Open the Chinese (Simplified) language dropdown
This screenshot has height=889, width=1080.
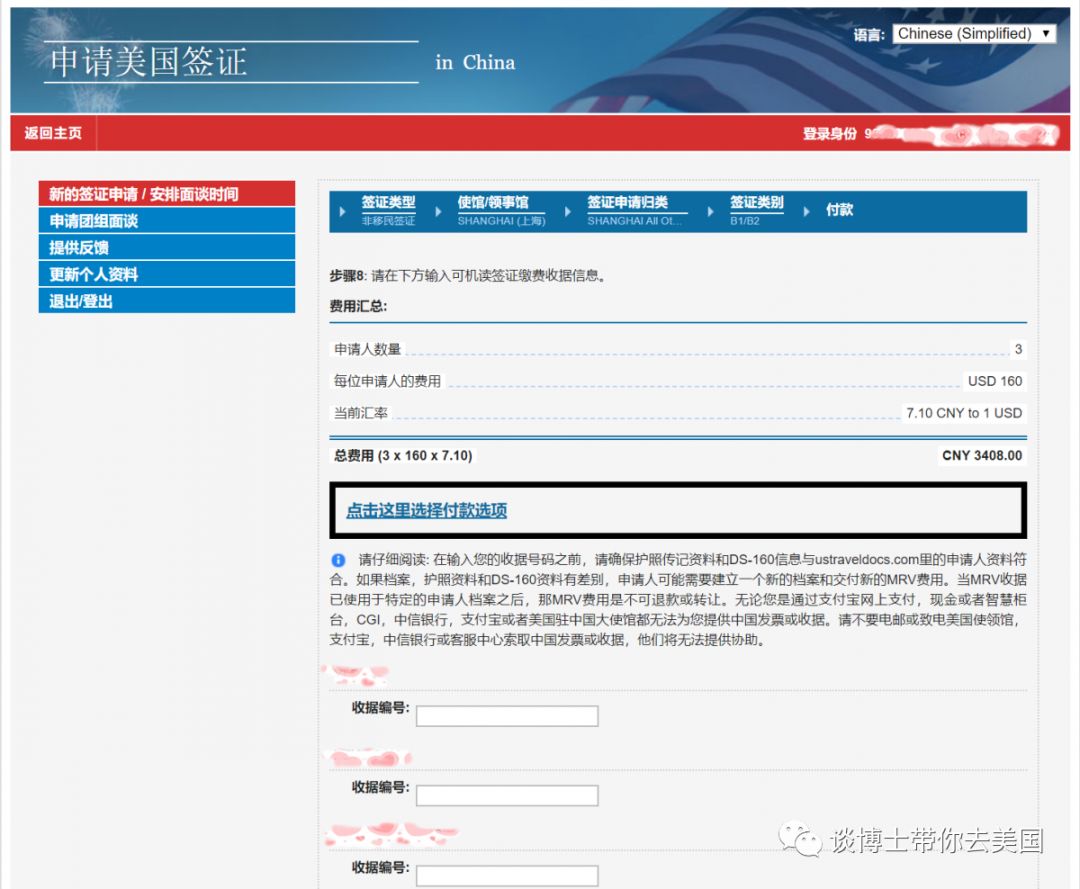975,33
